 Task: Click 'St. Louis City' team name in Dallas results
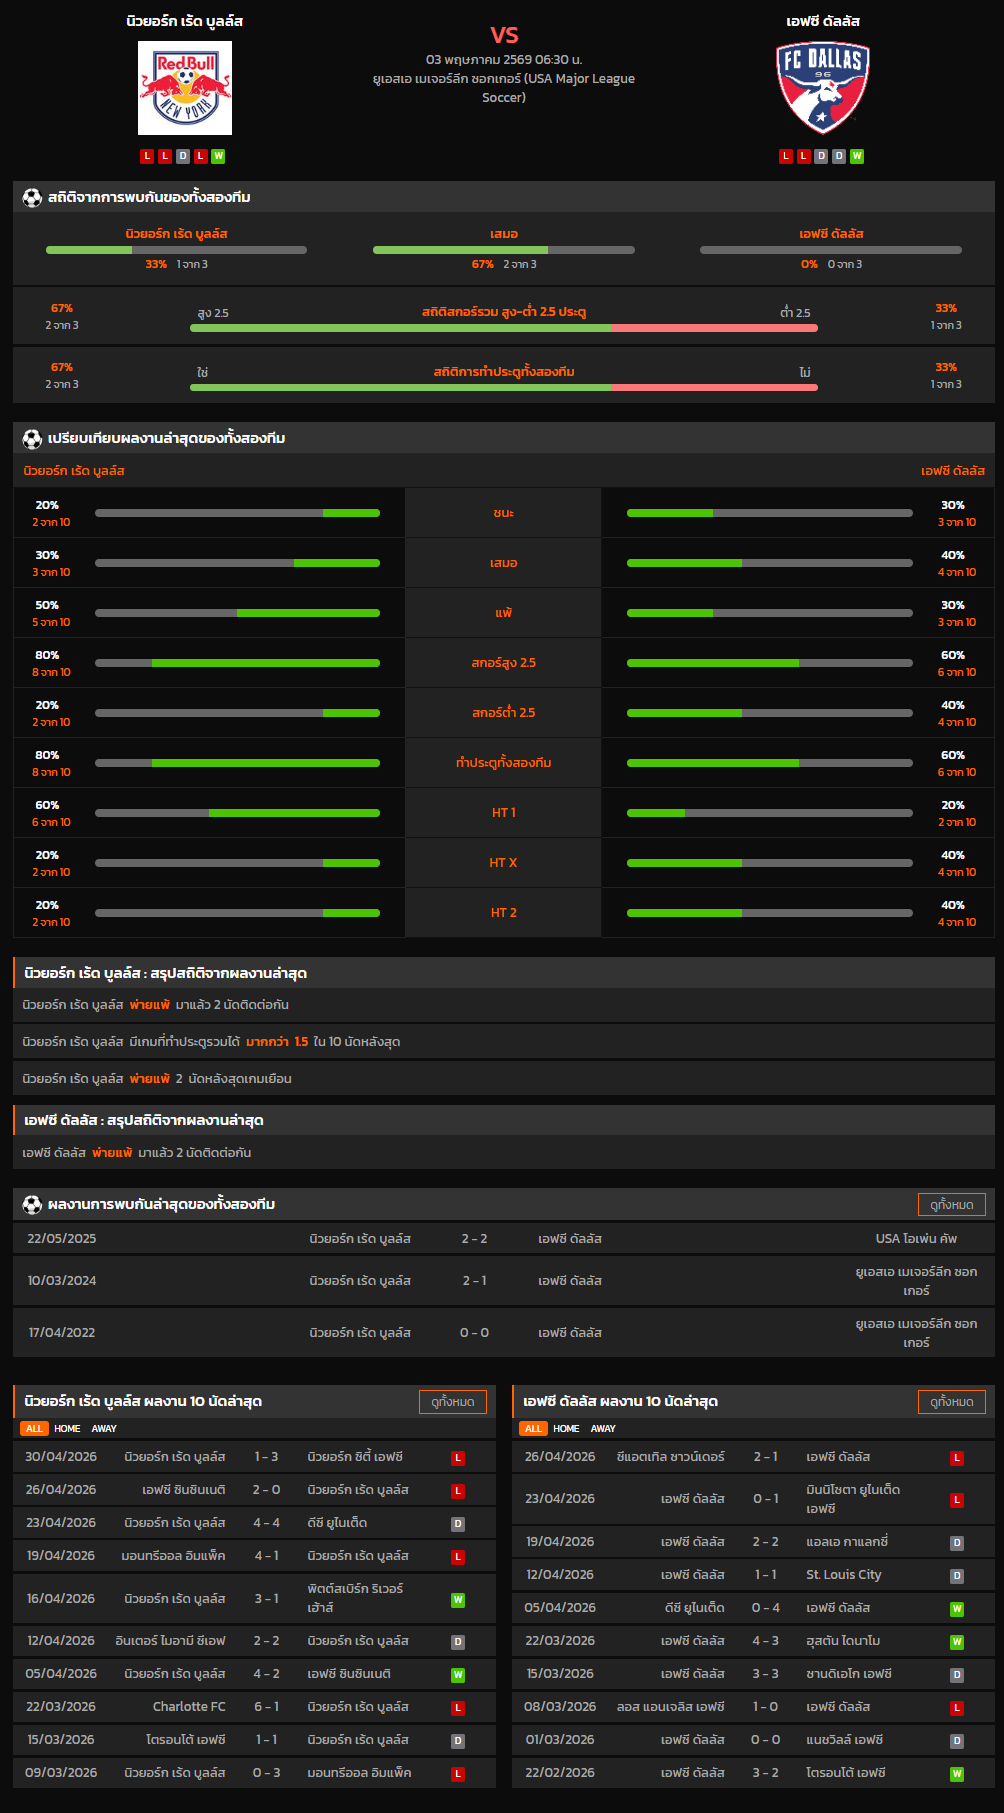pos(844,1575)
